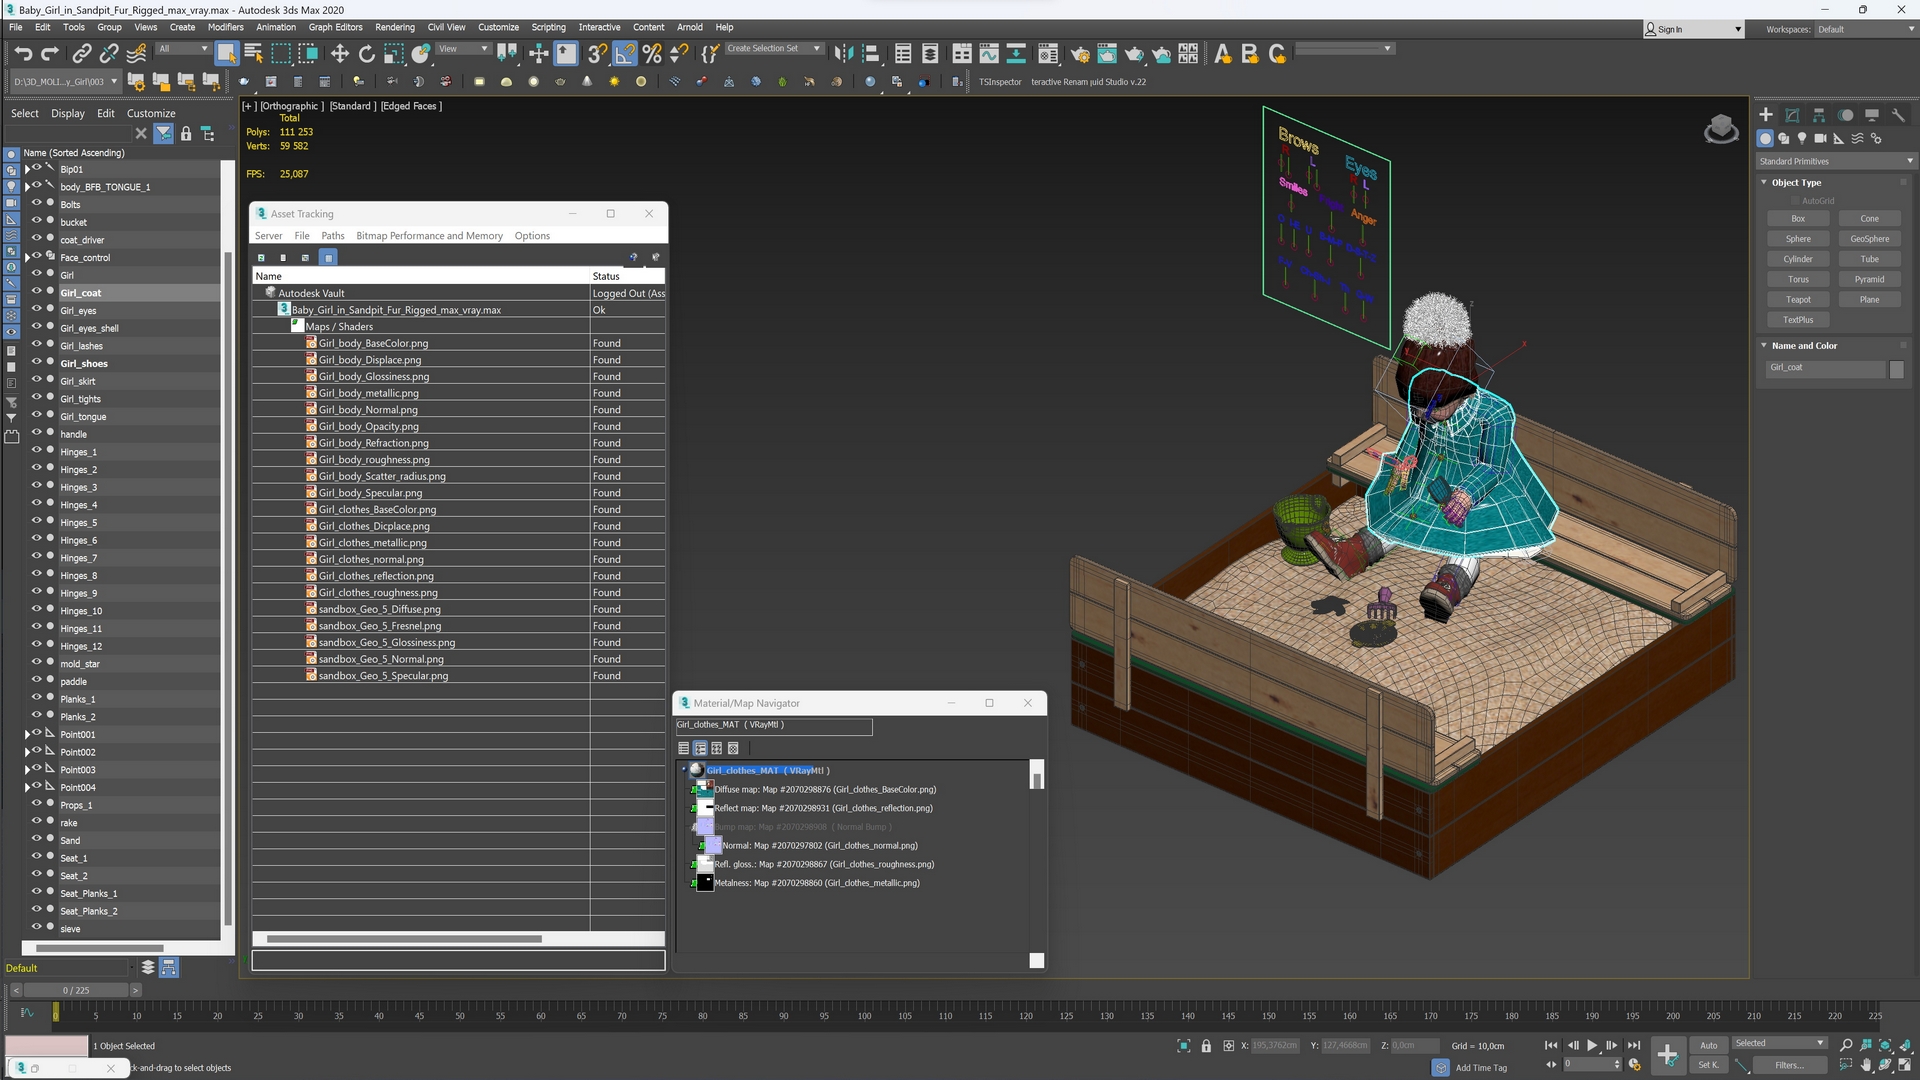1920x1080 pixels.
Task: Switch to the Motion panel tab
Action: [x=1845, y=115]
